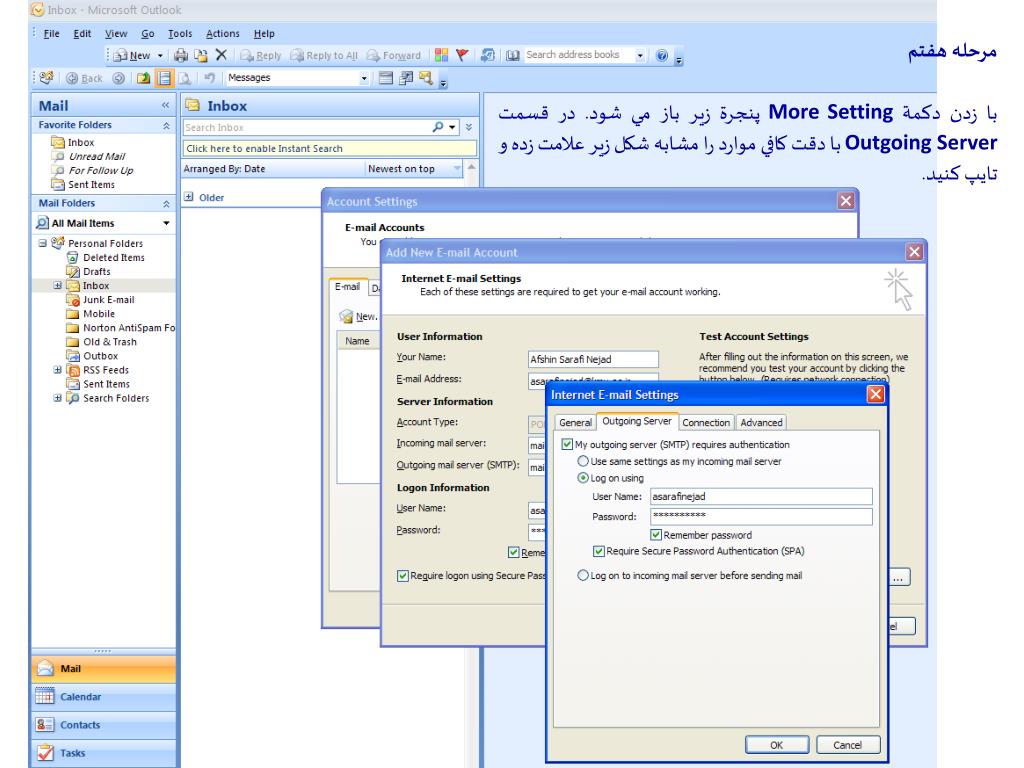The image size is (1024, 768).
Task: Click the Categorize color grid icon
Action: (x=441, y=56)
